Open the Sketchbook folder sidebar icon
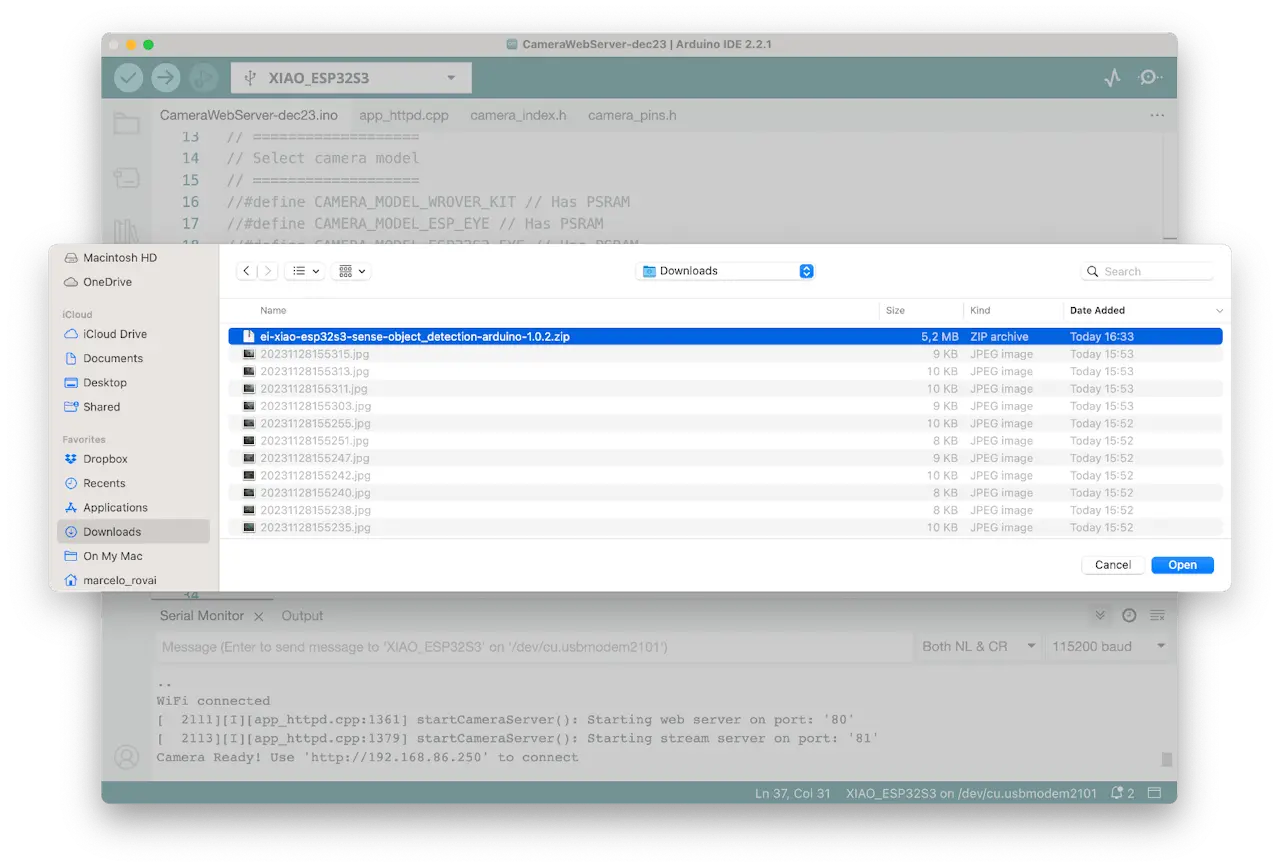The width and height of the screenshot is (1280, 868). 126,125
